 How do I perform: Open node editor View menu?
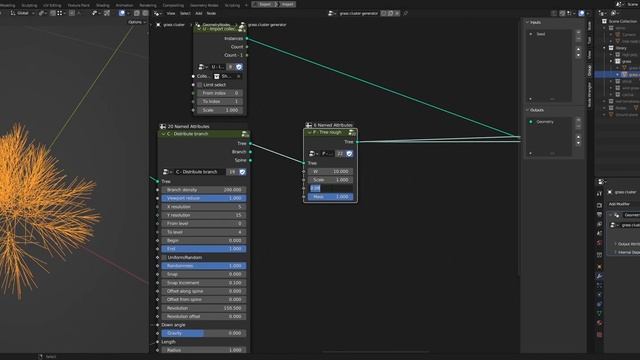(x=171, y=13)
